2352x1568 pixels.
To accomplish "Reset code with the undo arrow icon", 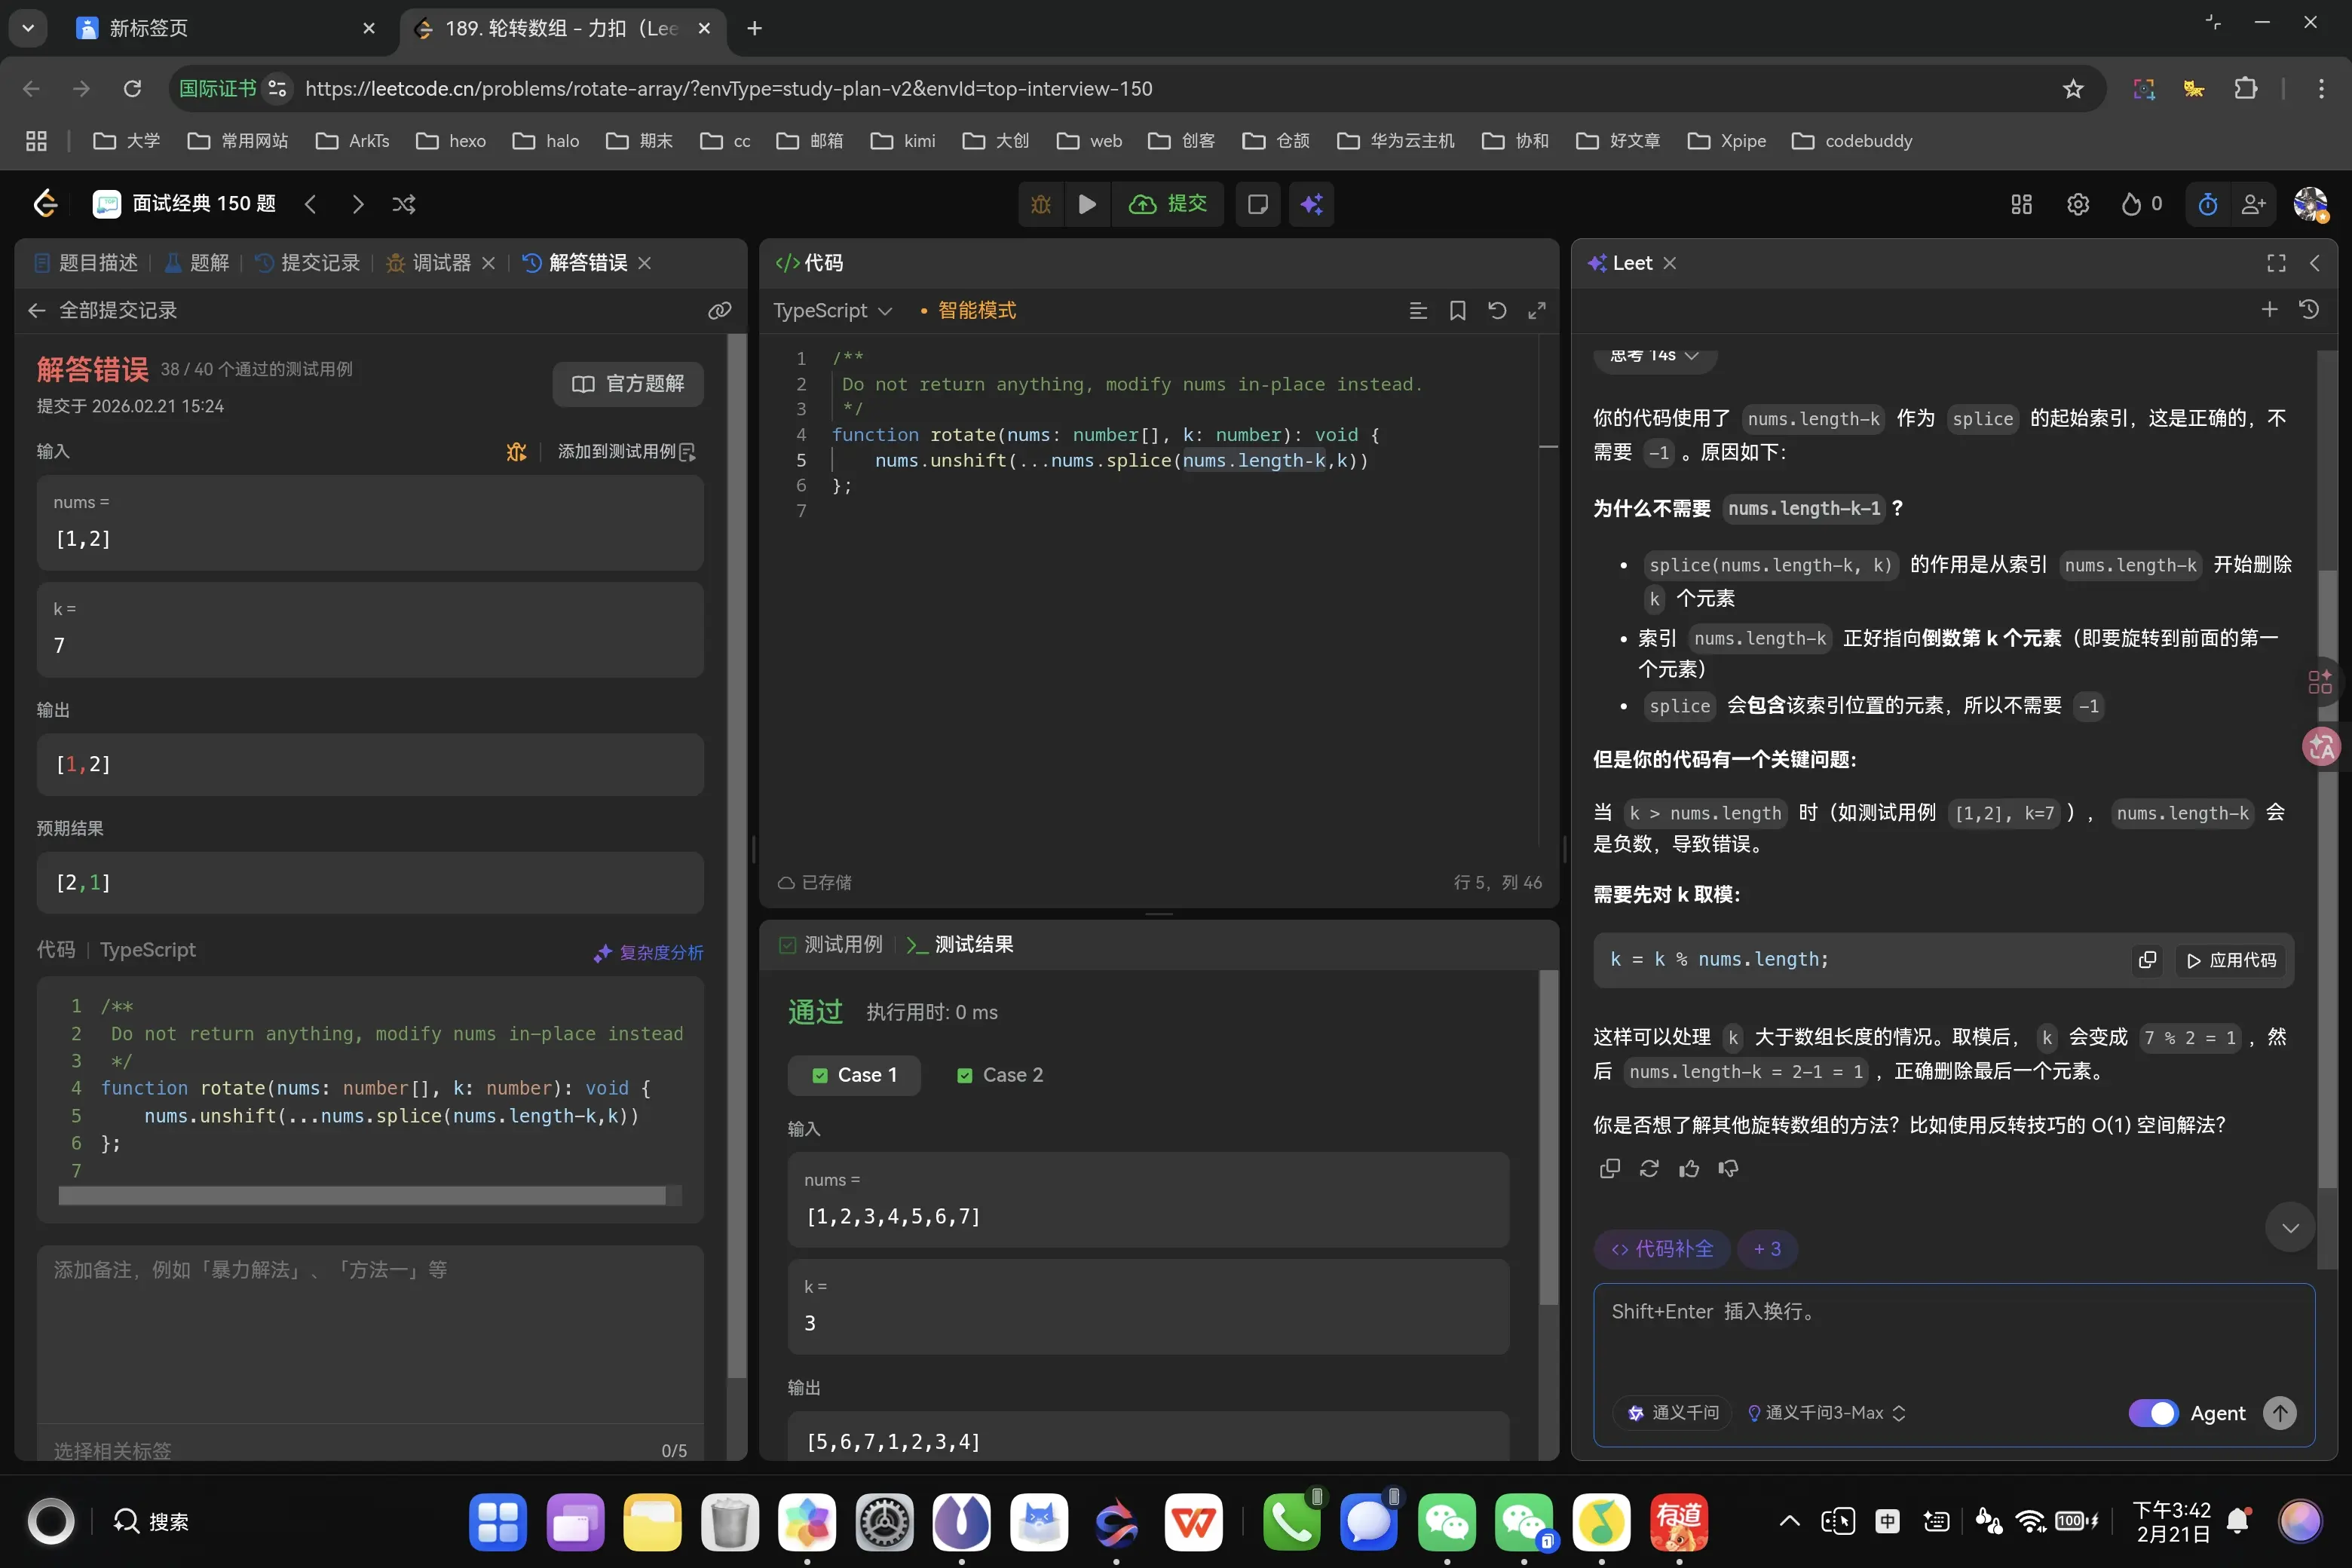I will [1497, 310].
